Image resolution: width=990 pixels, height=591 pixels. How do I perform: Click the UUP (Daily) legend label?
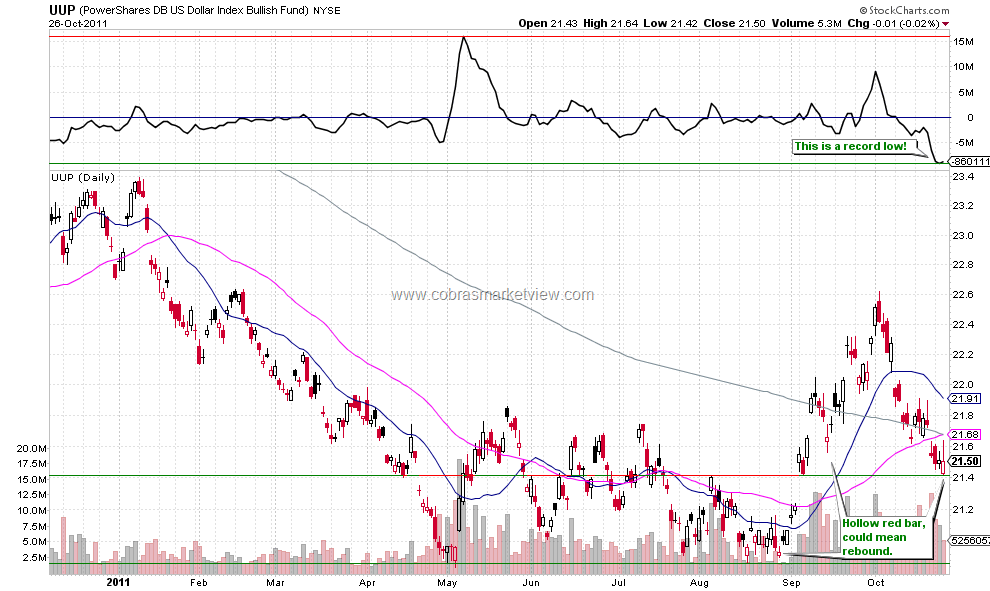coord(83,177)
